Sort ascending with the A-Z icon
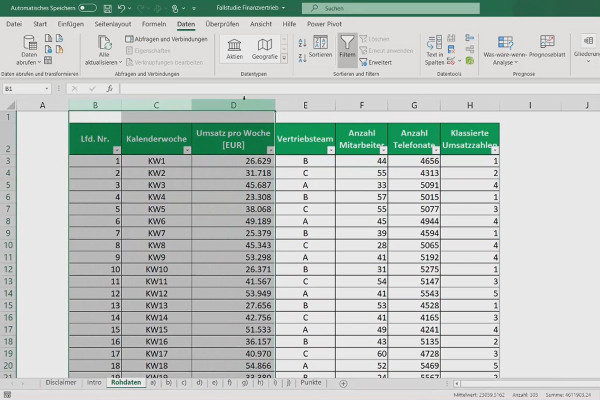Image resolution: width=600 pixels, height=400 pixels. click(x=302, y=43)
